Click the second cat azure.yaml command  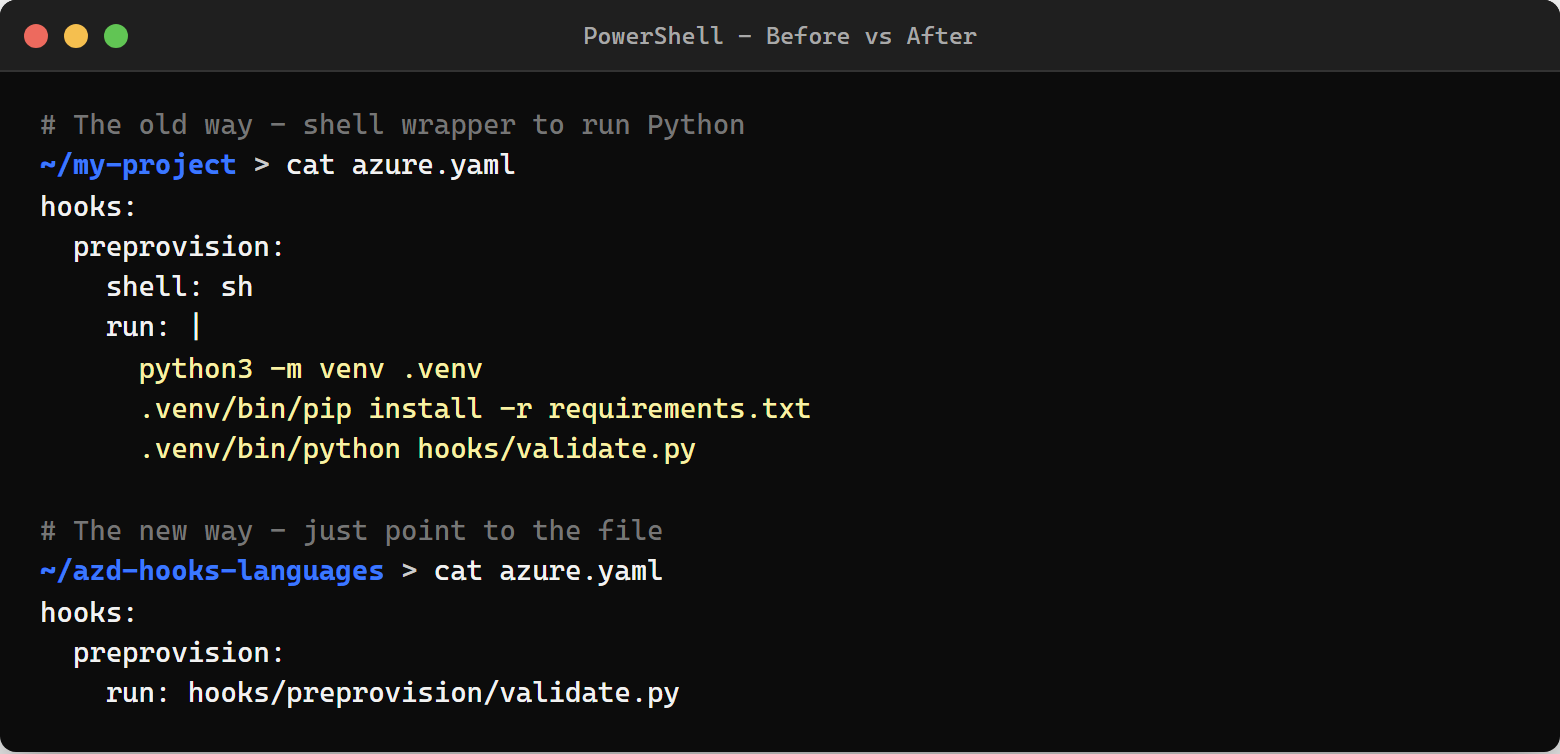547,570
